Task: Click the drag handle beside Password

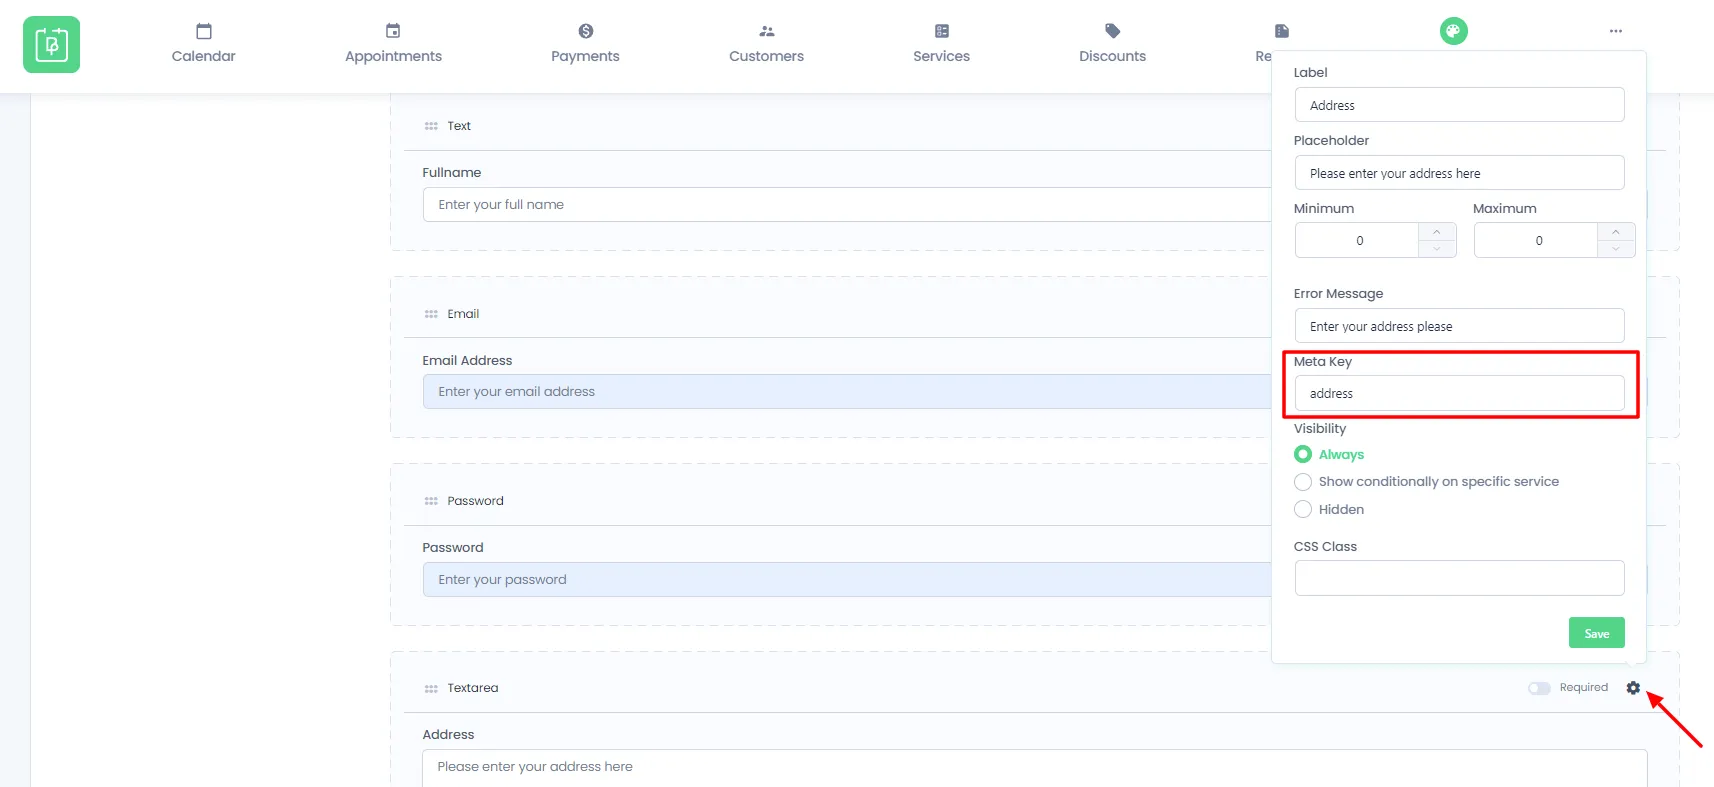Action: click(x=431, y=501)
